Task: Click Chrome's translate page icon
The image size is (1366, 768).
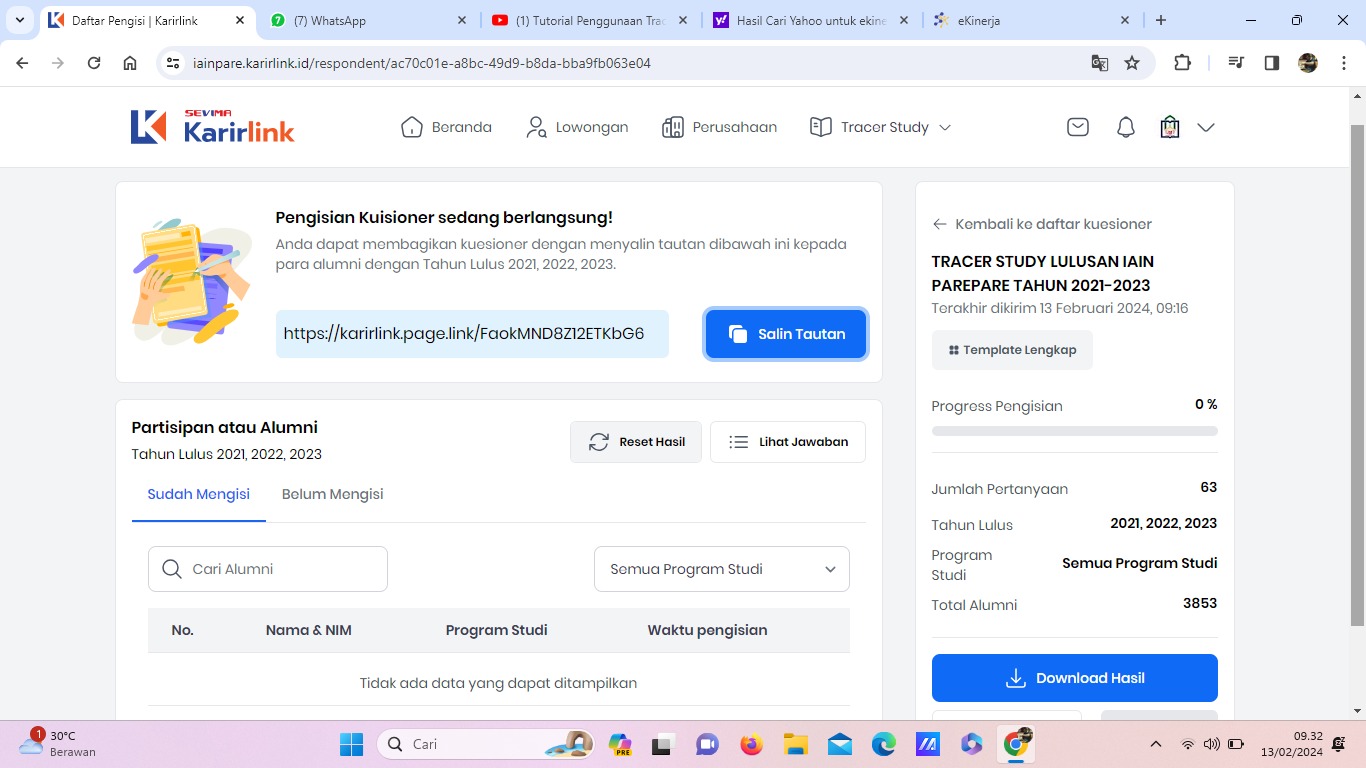Action: click(x=1100, y=63)
